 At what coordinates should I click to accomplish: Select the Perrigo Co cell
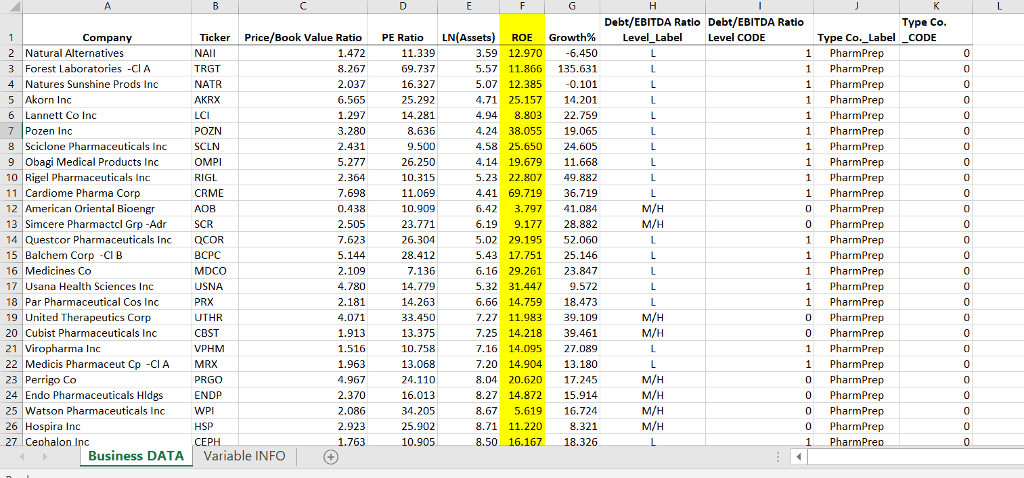pyautogui.click(x=107, y=379)
